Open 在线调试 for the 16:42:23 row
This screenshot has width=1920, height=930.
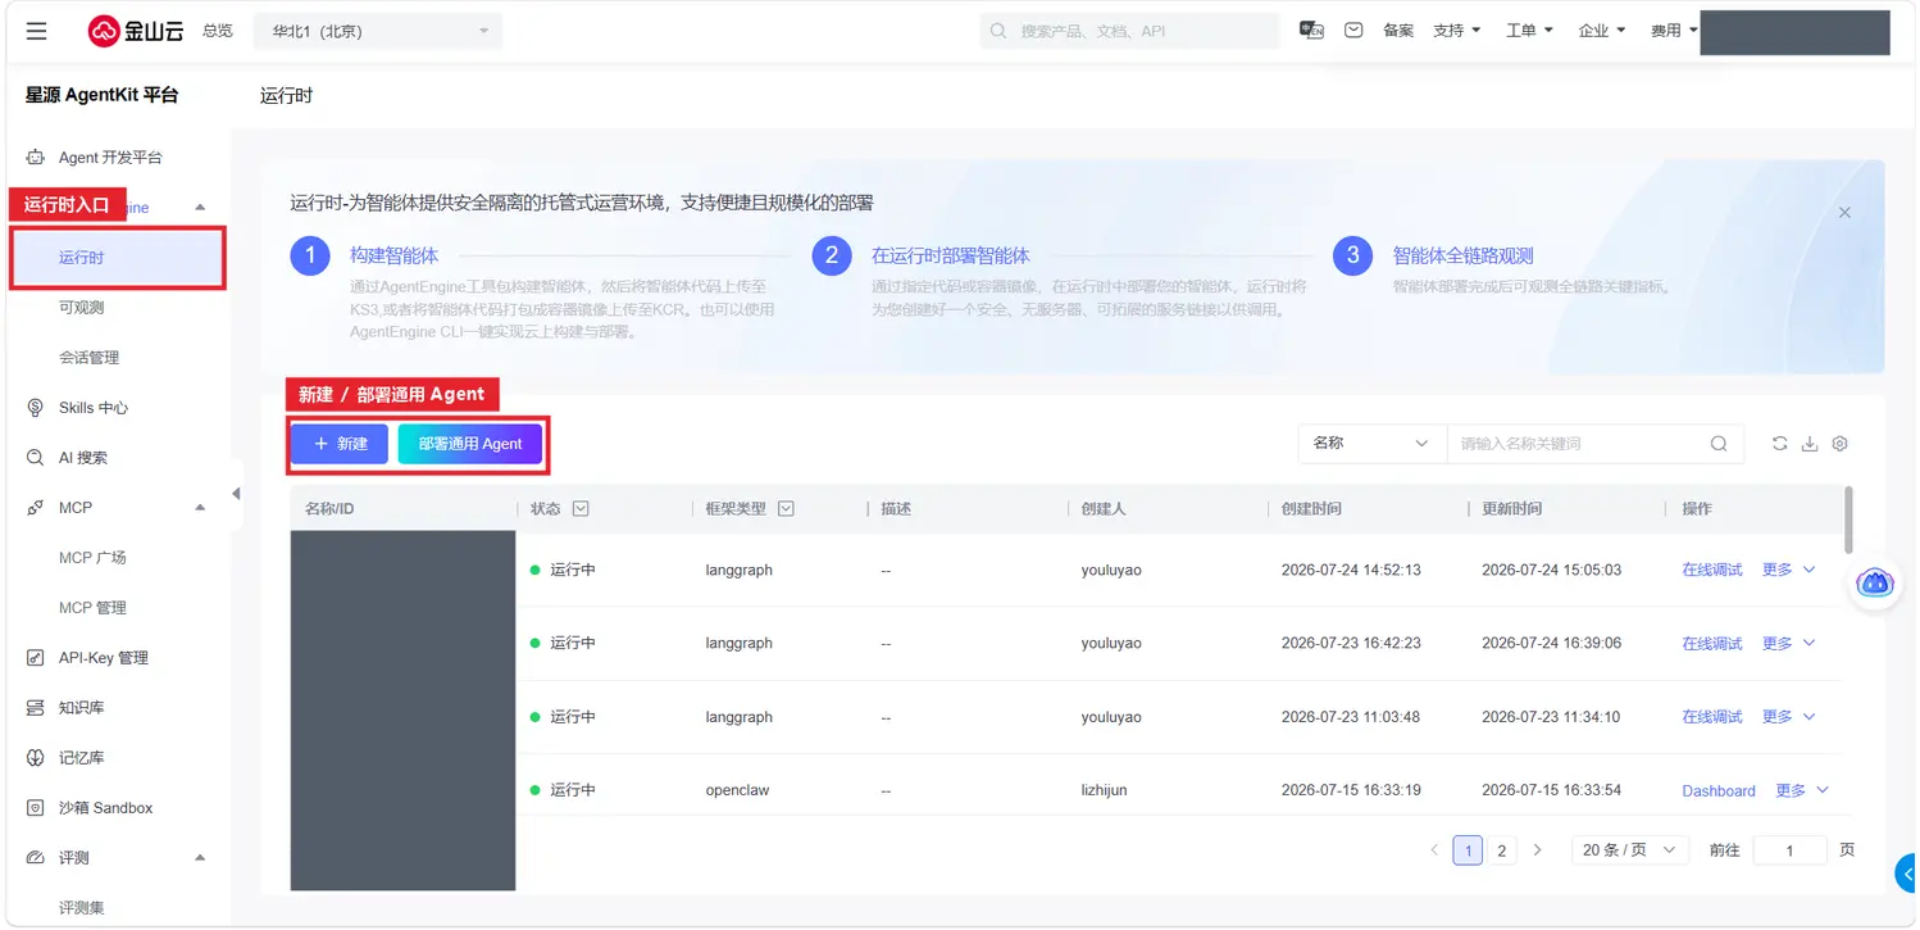1711,643
